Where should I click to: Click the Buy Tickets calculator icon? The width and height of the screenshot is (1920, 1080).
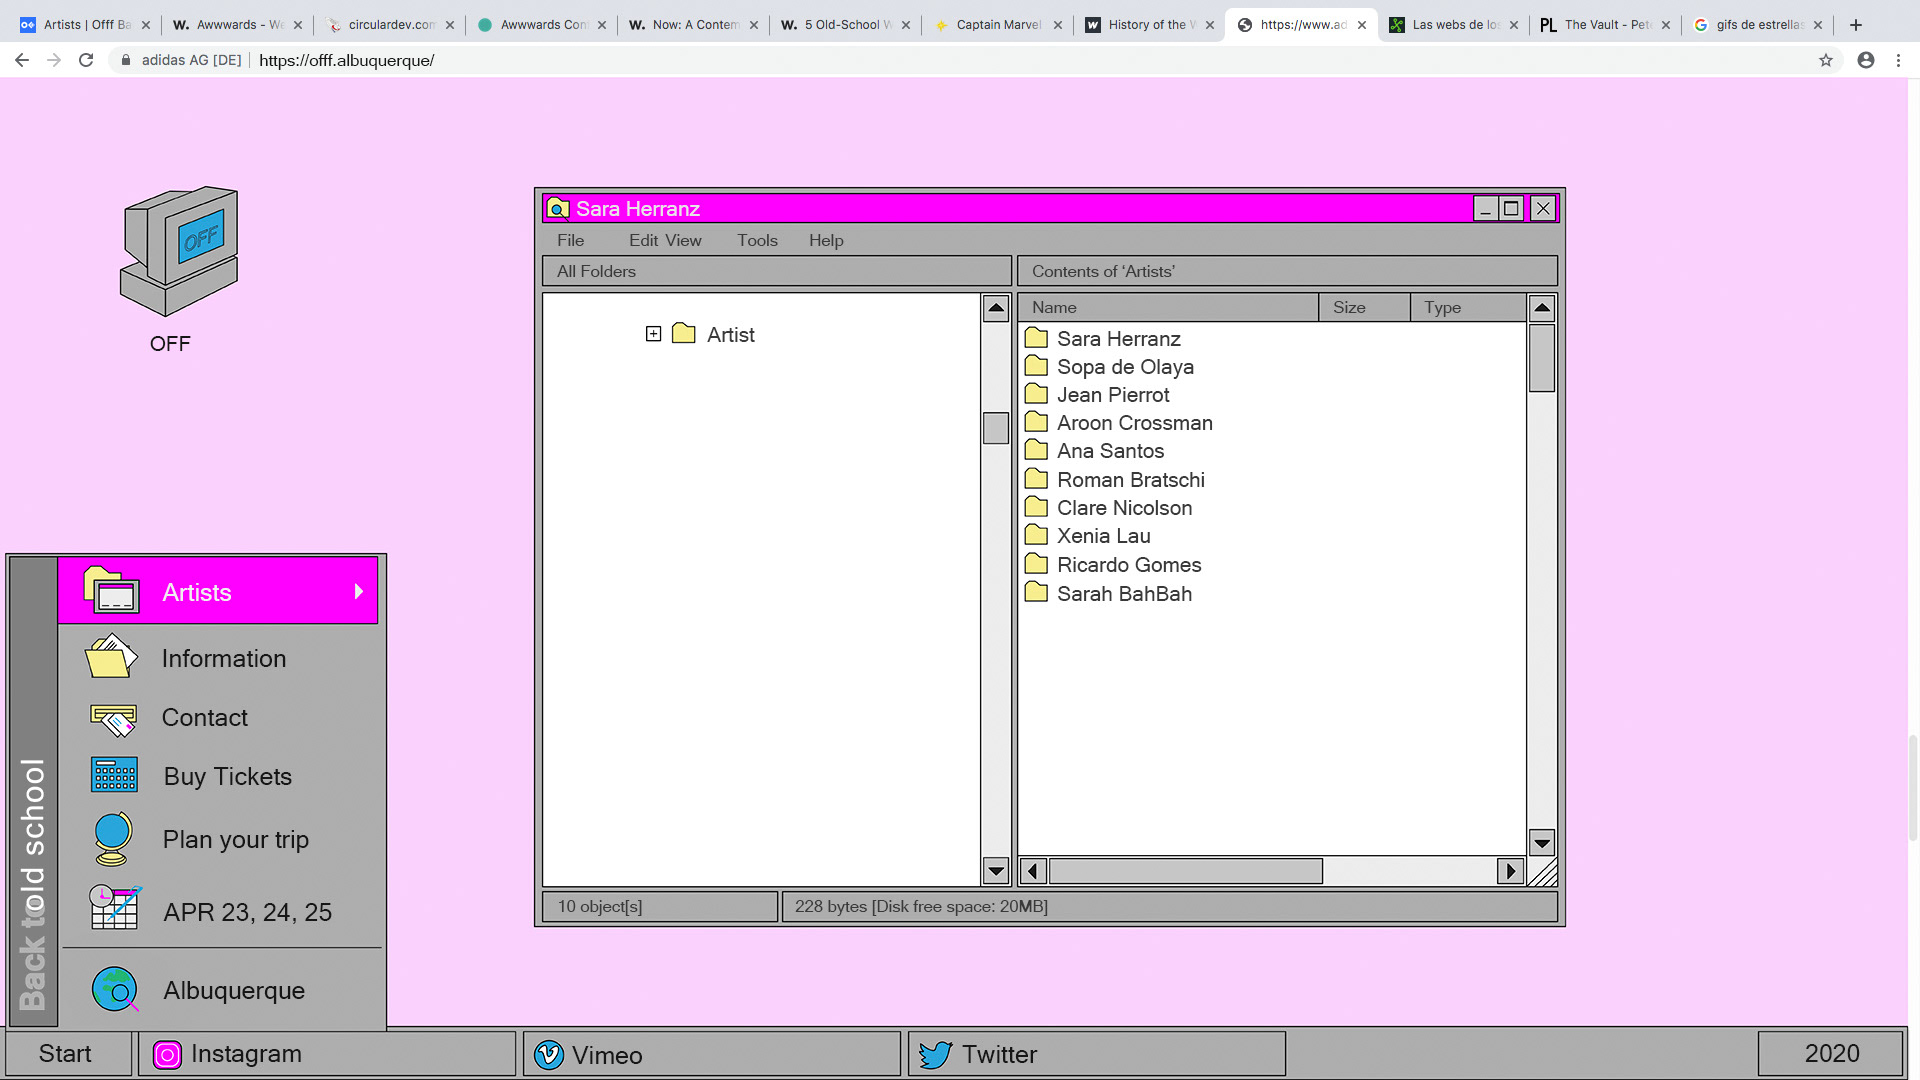[x=114, y=775]
